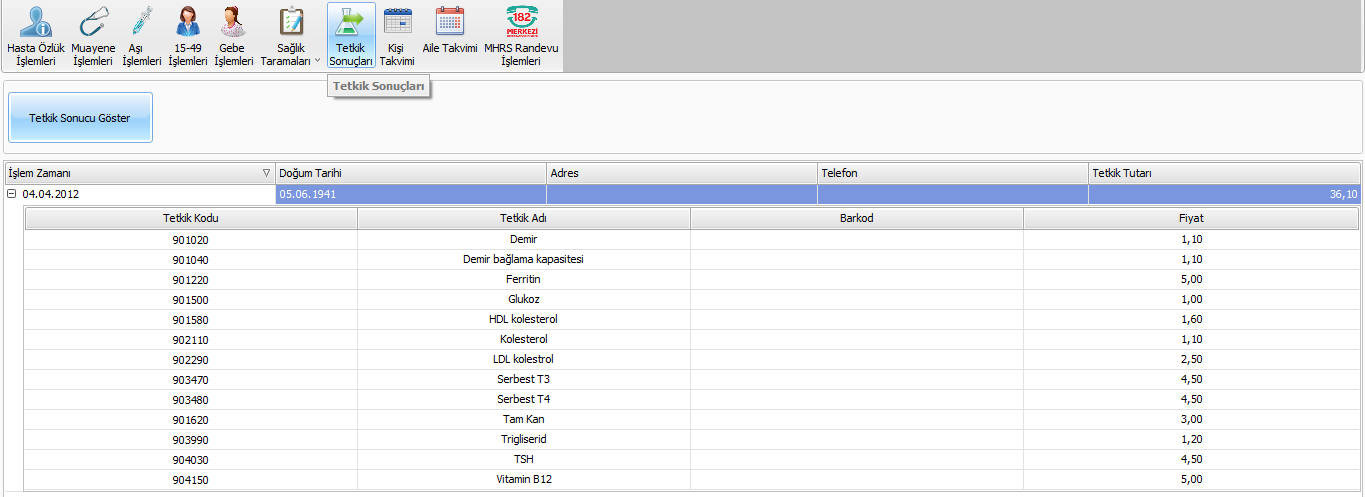
Task: Click test code 904030 for TSH
Action: pos(190,459)
